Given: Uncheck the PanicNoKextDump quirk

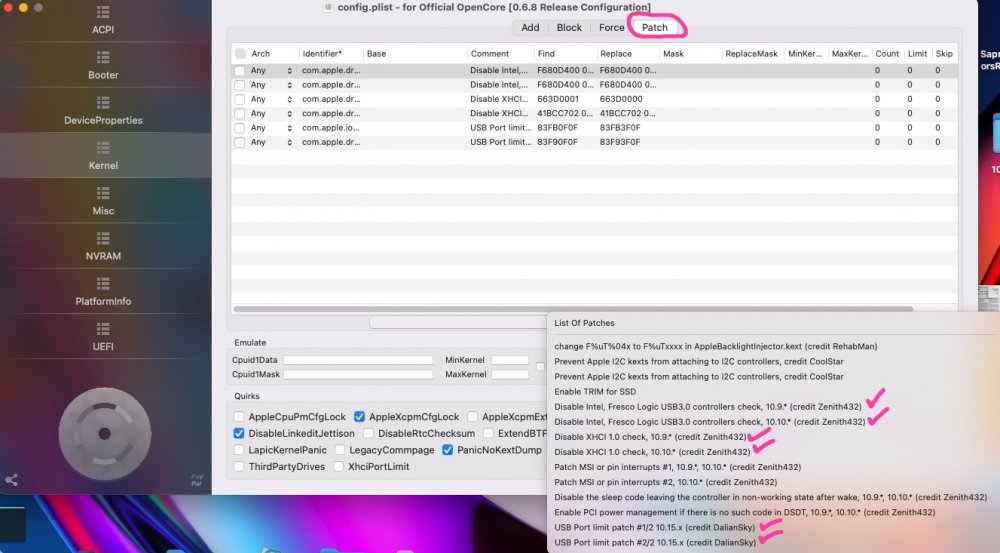Looking at the screenshot, I should pos(448,450).
